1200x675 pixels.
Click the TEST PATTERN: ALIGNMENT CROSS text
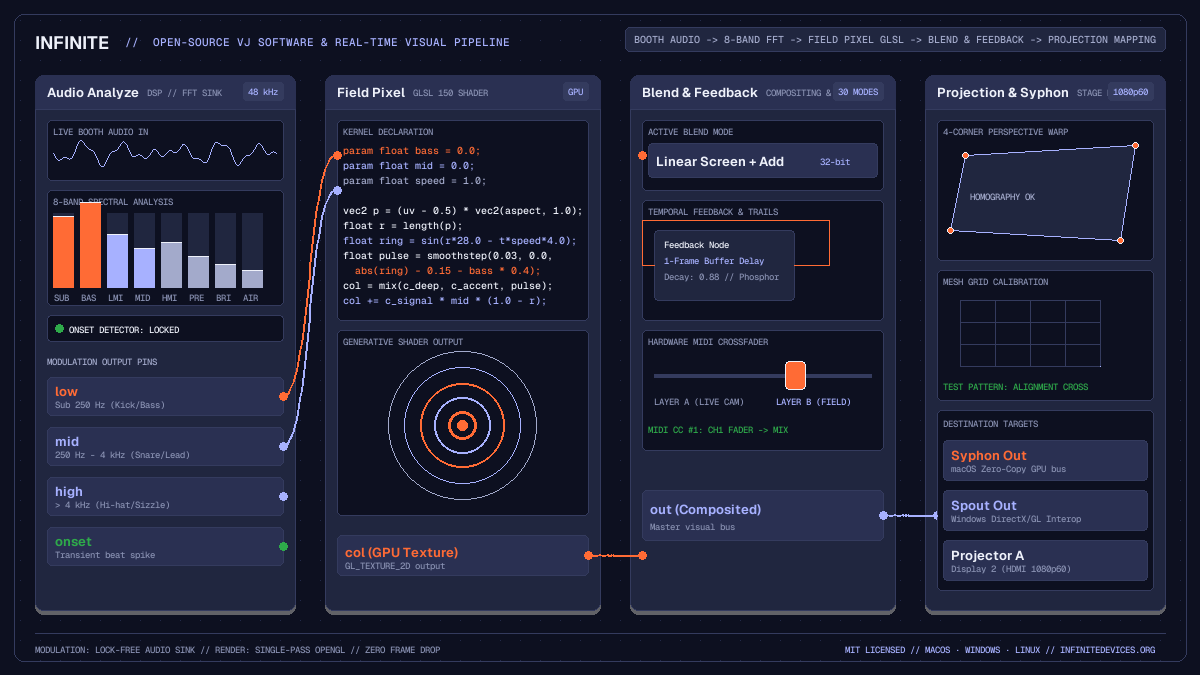coord(1016,387)
